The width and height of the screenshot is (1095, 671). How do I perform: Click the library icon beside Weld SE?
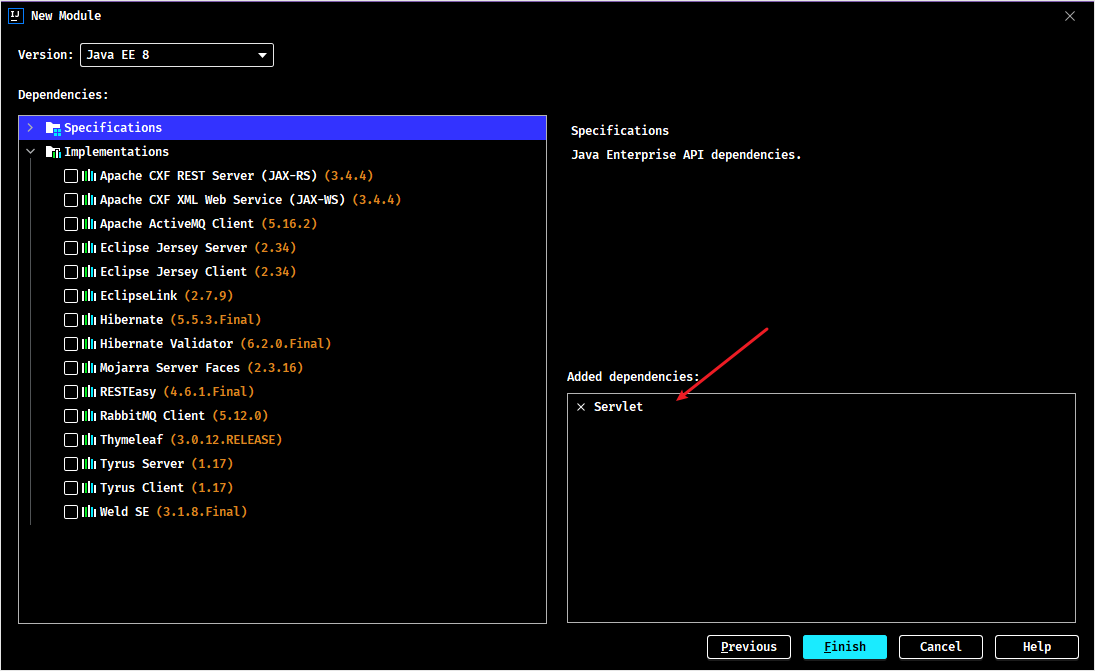click(x=89, y=512)
